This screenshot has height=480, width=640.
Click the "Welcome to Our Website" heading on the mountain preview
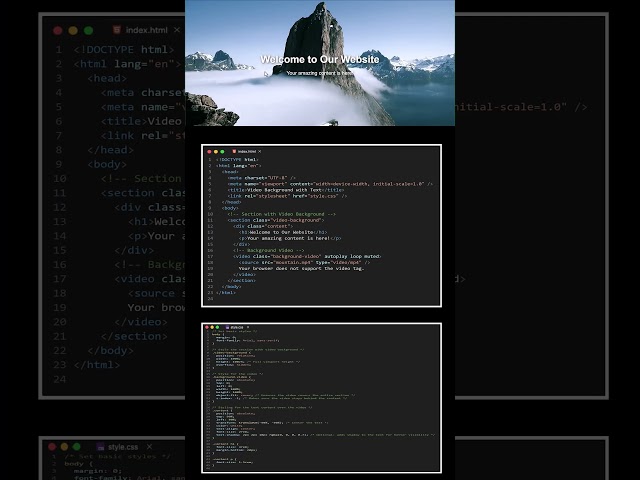320,60
